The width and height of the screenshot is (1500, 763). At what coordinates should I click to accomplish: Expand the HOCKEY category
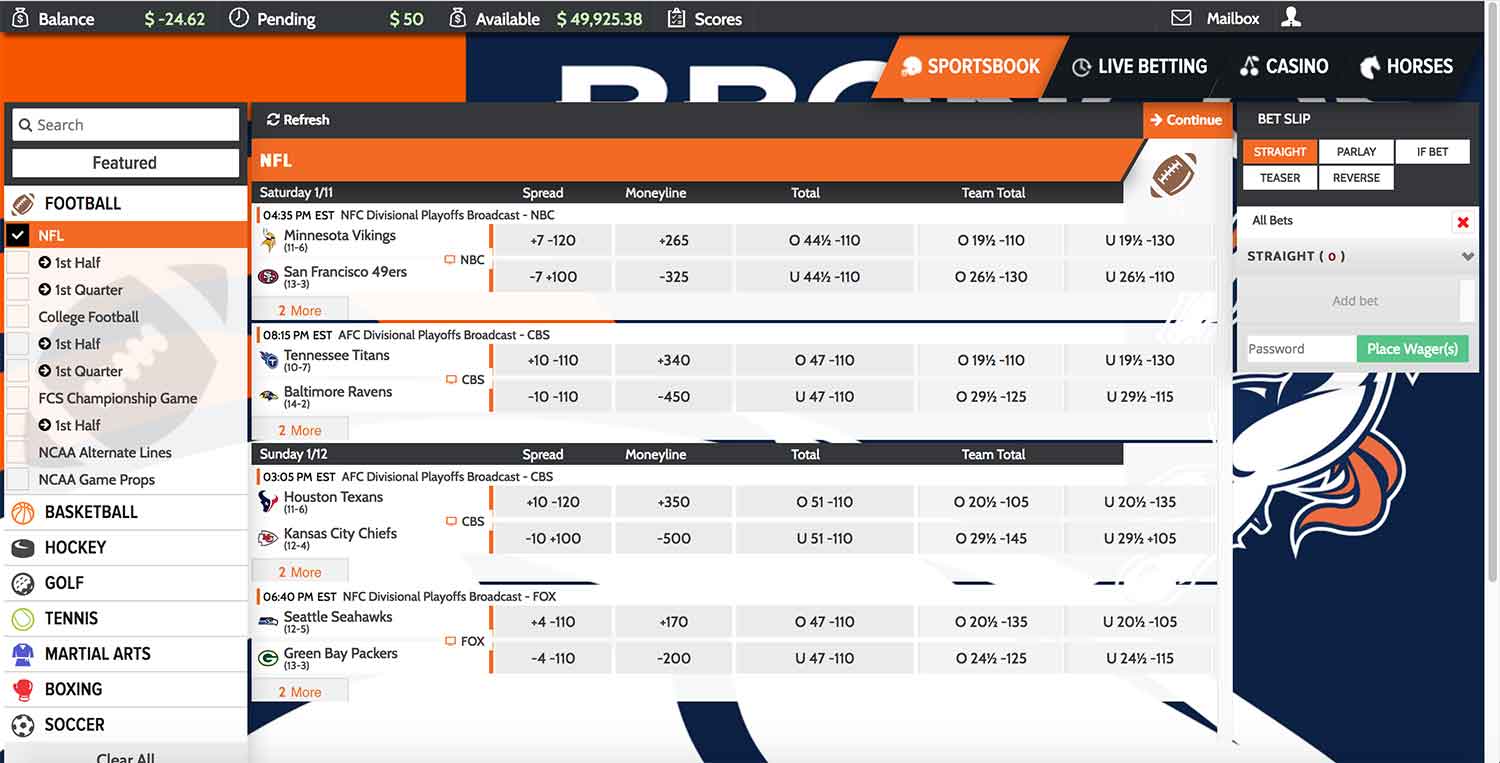(x=125, y=547)
